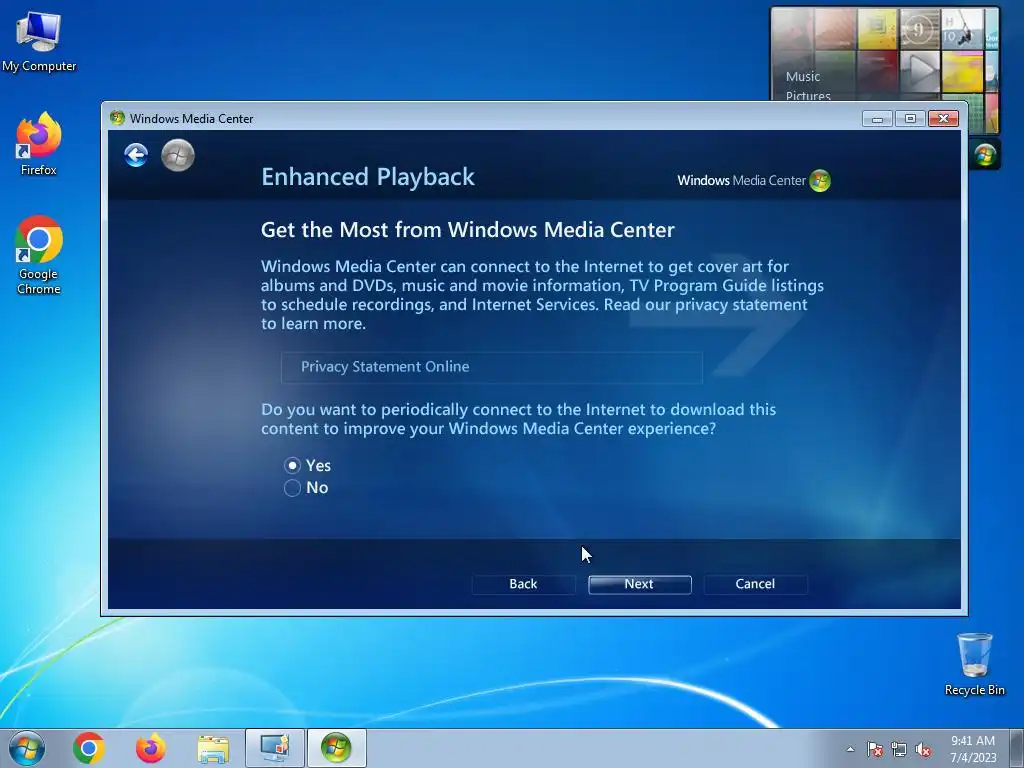Show hidden tray icons arrow
The height and width of the screenshot is (768, 1024).
coord(850,749)
